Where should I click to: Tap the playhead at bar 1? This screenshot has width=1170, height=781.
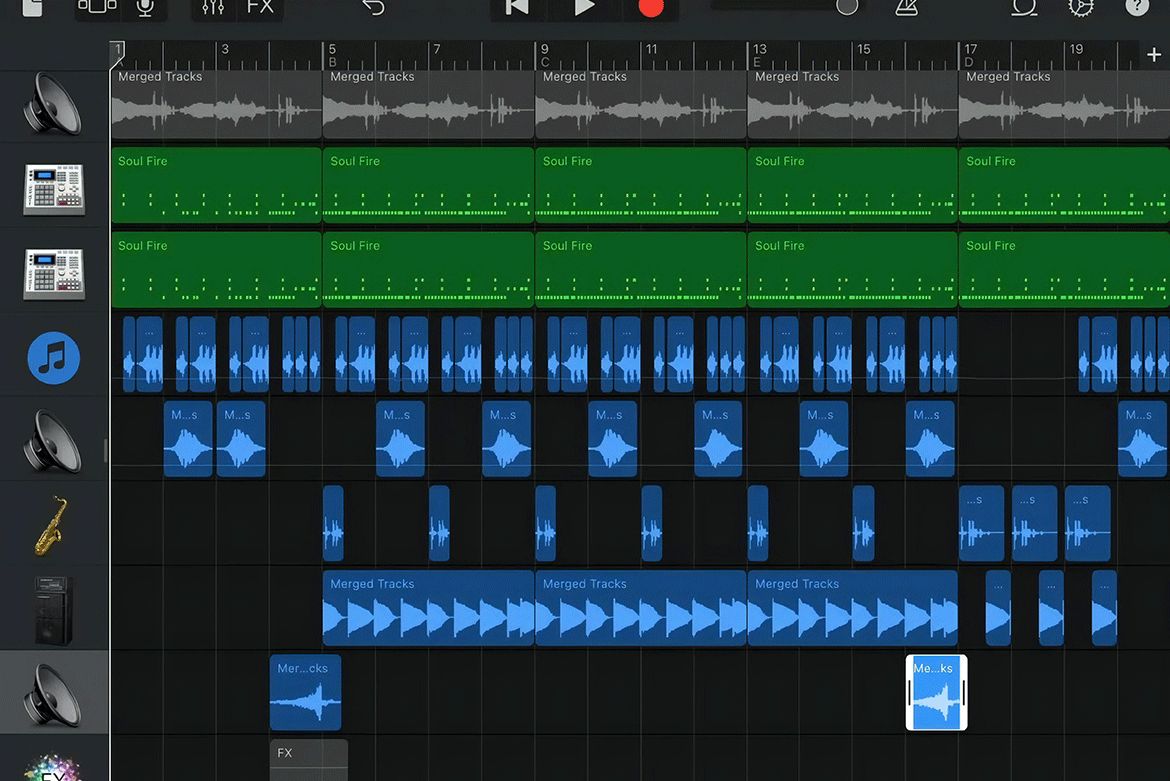(117, 54)
